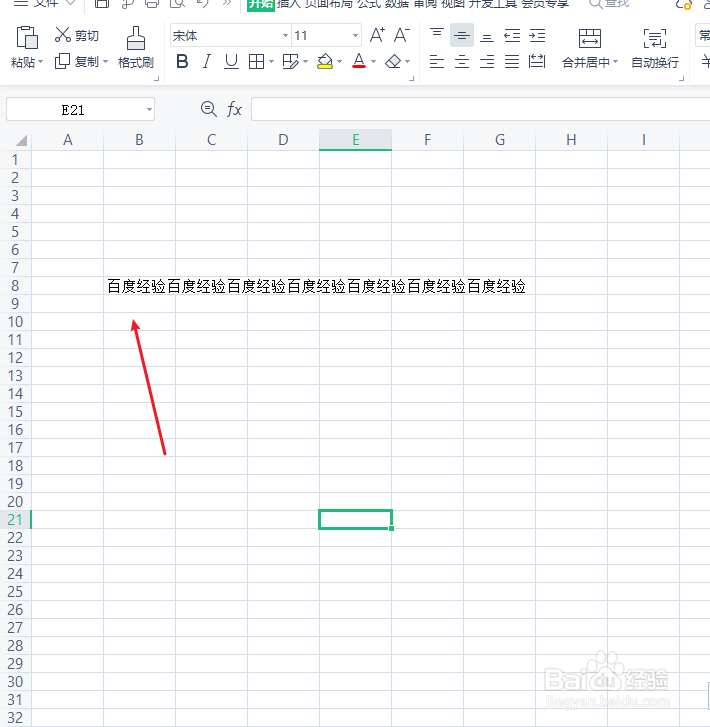Click the 合并居中 merge cells icon
This screenshot has width=710, height=727.
click(589, 38)
